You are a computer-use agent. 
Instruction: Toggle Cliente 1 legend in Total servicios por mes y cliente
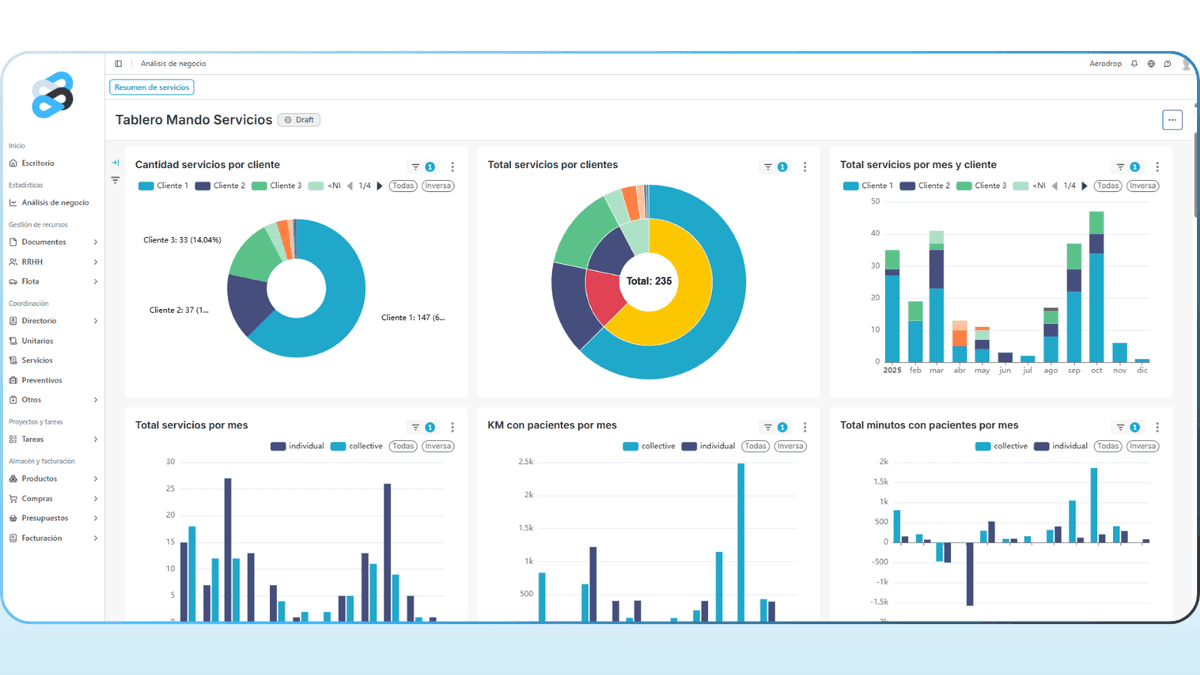pos(868,186)
